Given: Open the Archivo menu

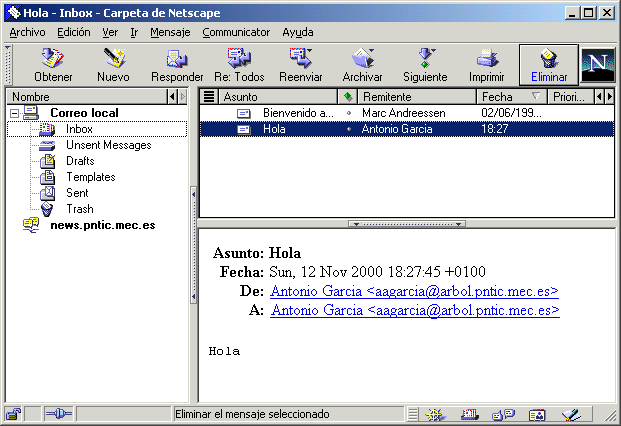Looking at the screenshot, I should pyautogui.click(x=27, y=32).
